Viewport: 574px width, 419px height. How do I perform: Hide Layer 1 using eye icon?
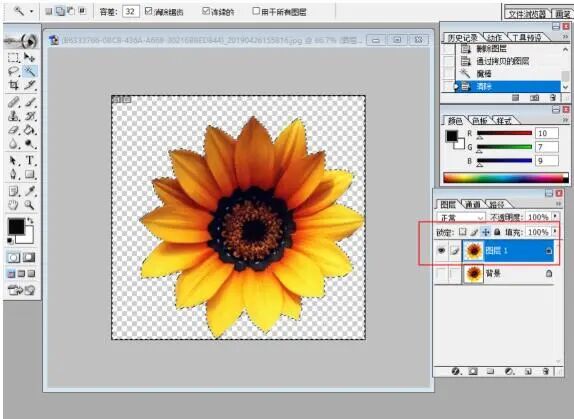click(441, 251)
